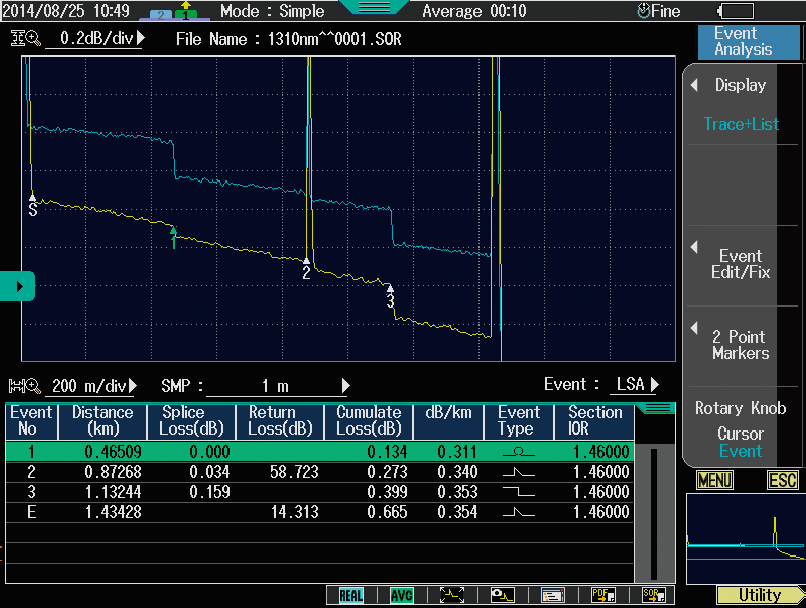The image size is (806, 608).
Task: Click the horizontal zoom magnifier icon
Action: (25, 385)
